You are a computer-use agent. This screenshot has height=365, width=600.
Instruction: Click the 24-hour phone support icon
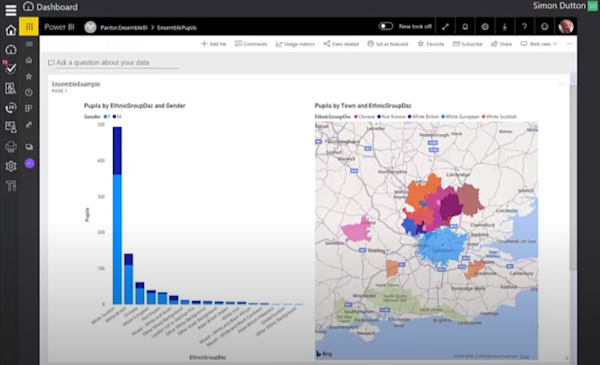pyautogui.click(x=11, y=108)
